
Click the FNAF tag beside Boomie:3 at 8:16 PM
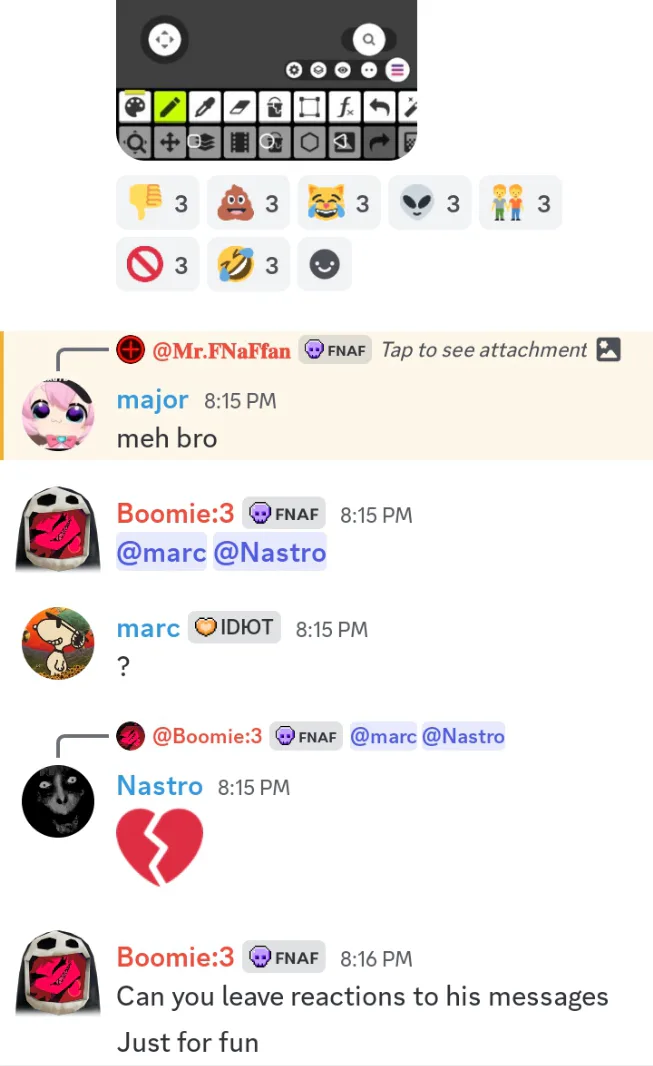284,957
